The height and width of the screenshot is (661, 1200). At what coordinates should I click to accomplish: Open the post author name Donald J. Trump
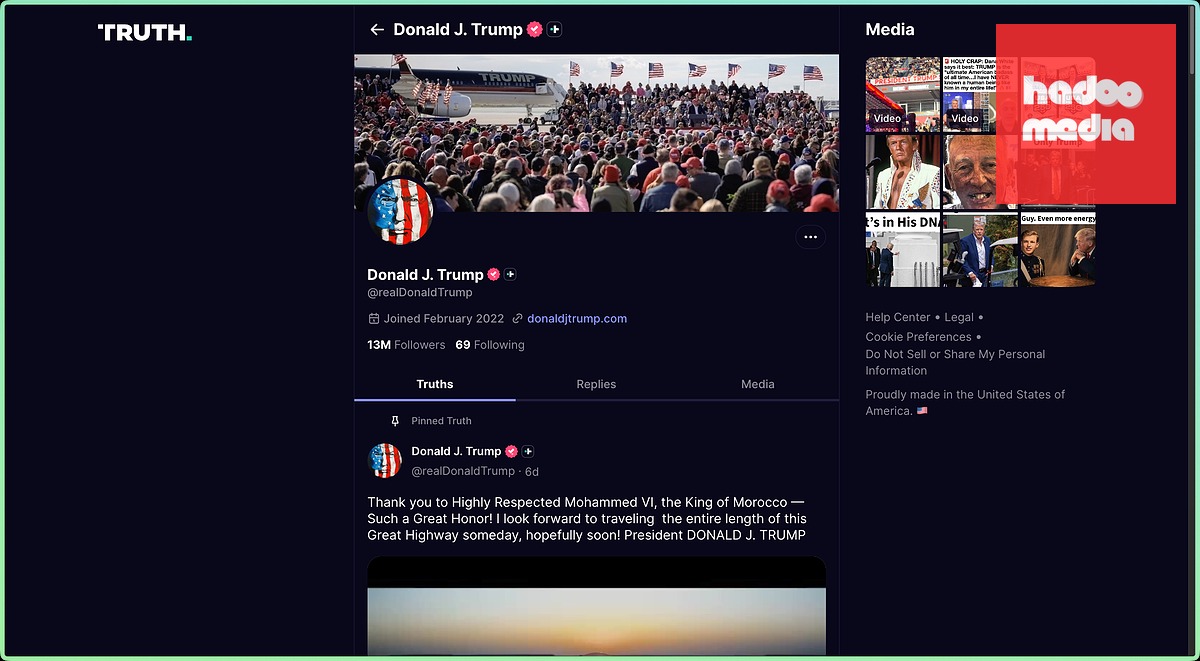456,451
